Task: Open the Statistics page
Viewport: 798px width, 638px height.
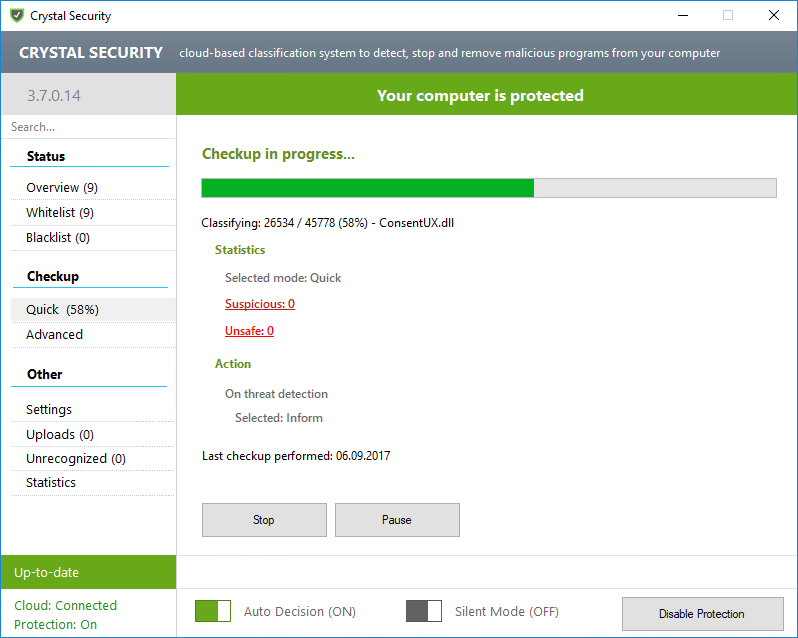Action: (x=51, y=483)
